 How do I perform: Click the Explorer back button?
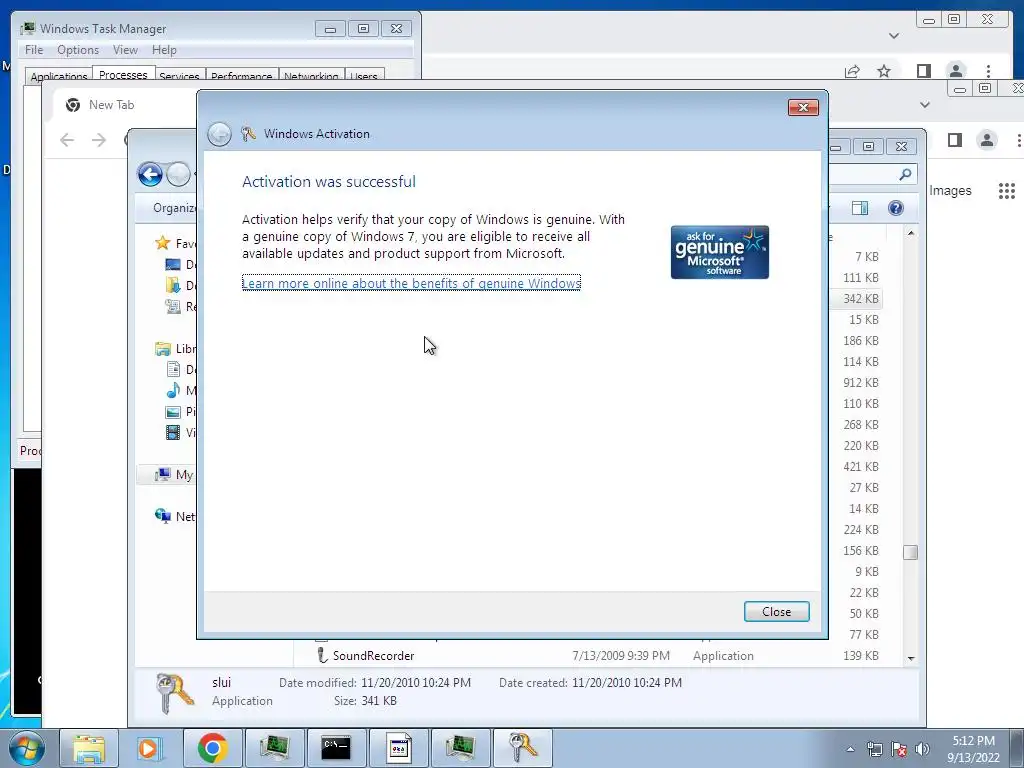pyautogui.click(x=150, y=174)
